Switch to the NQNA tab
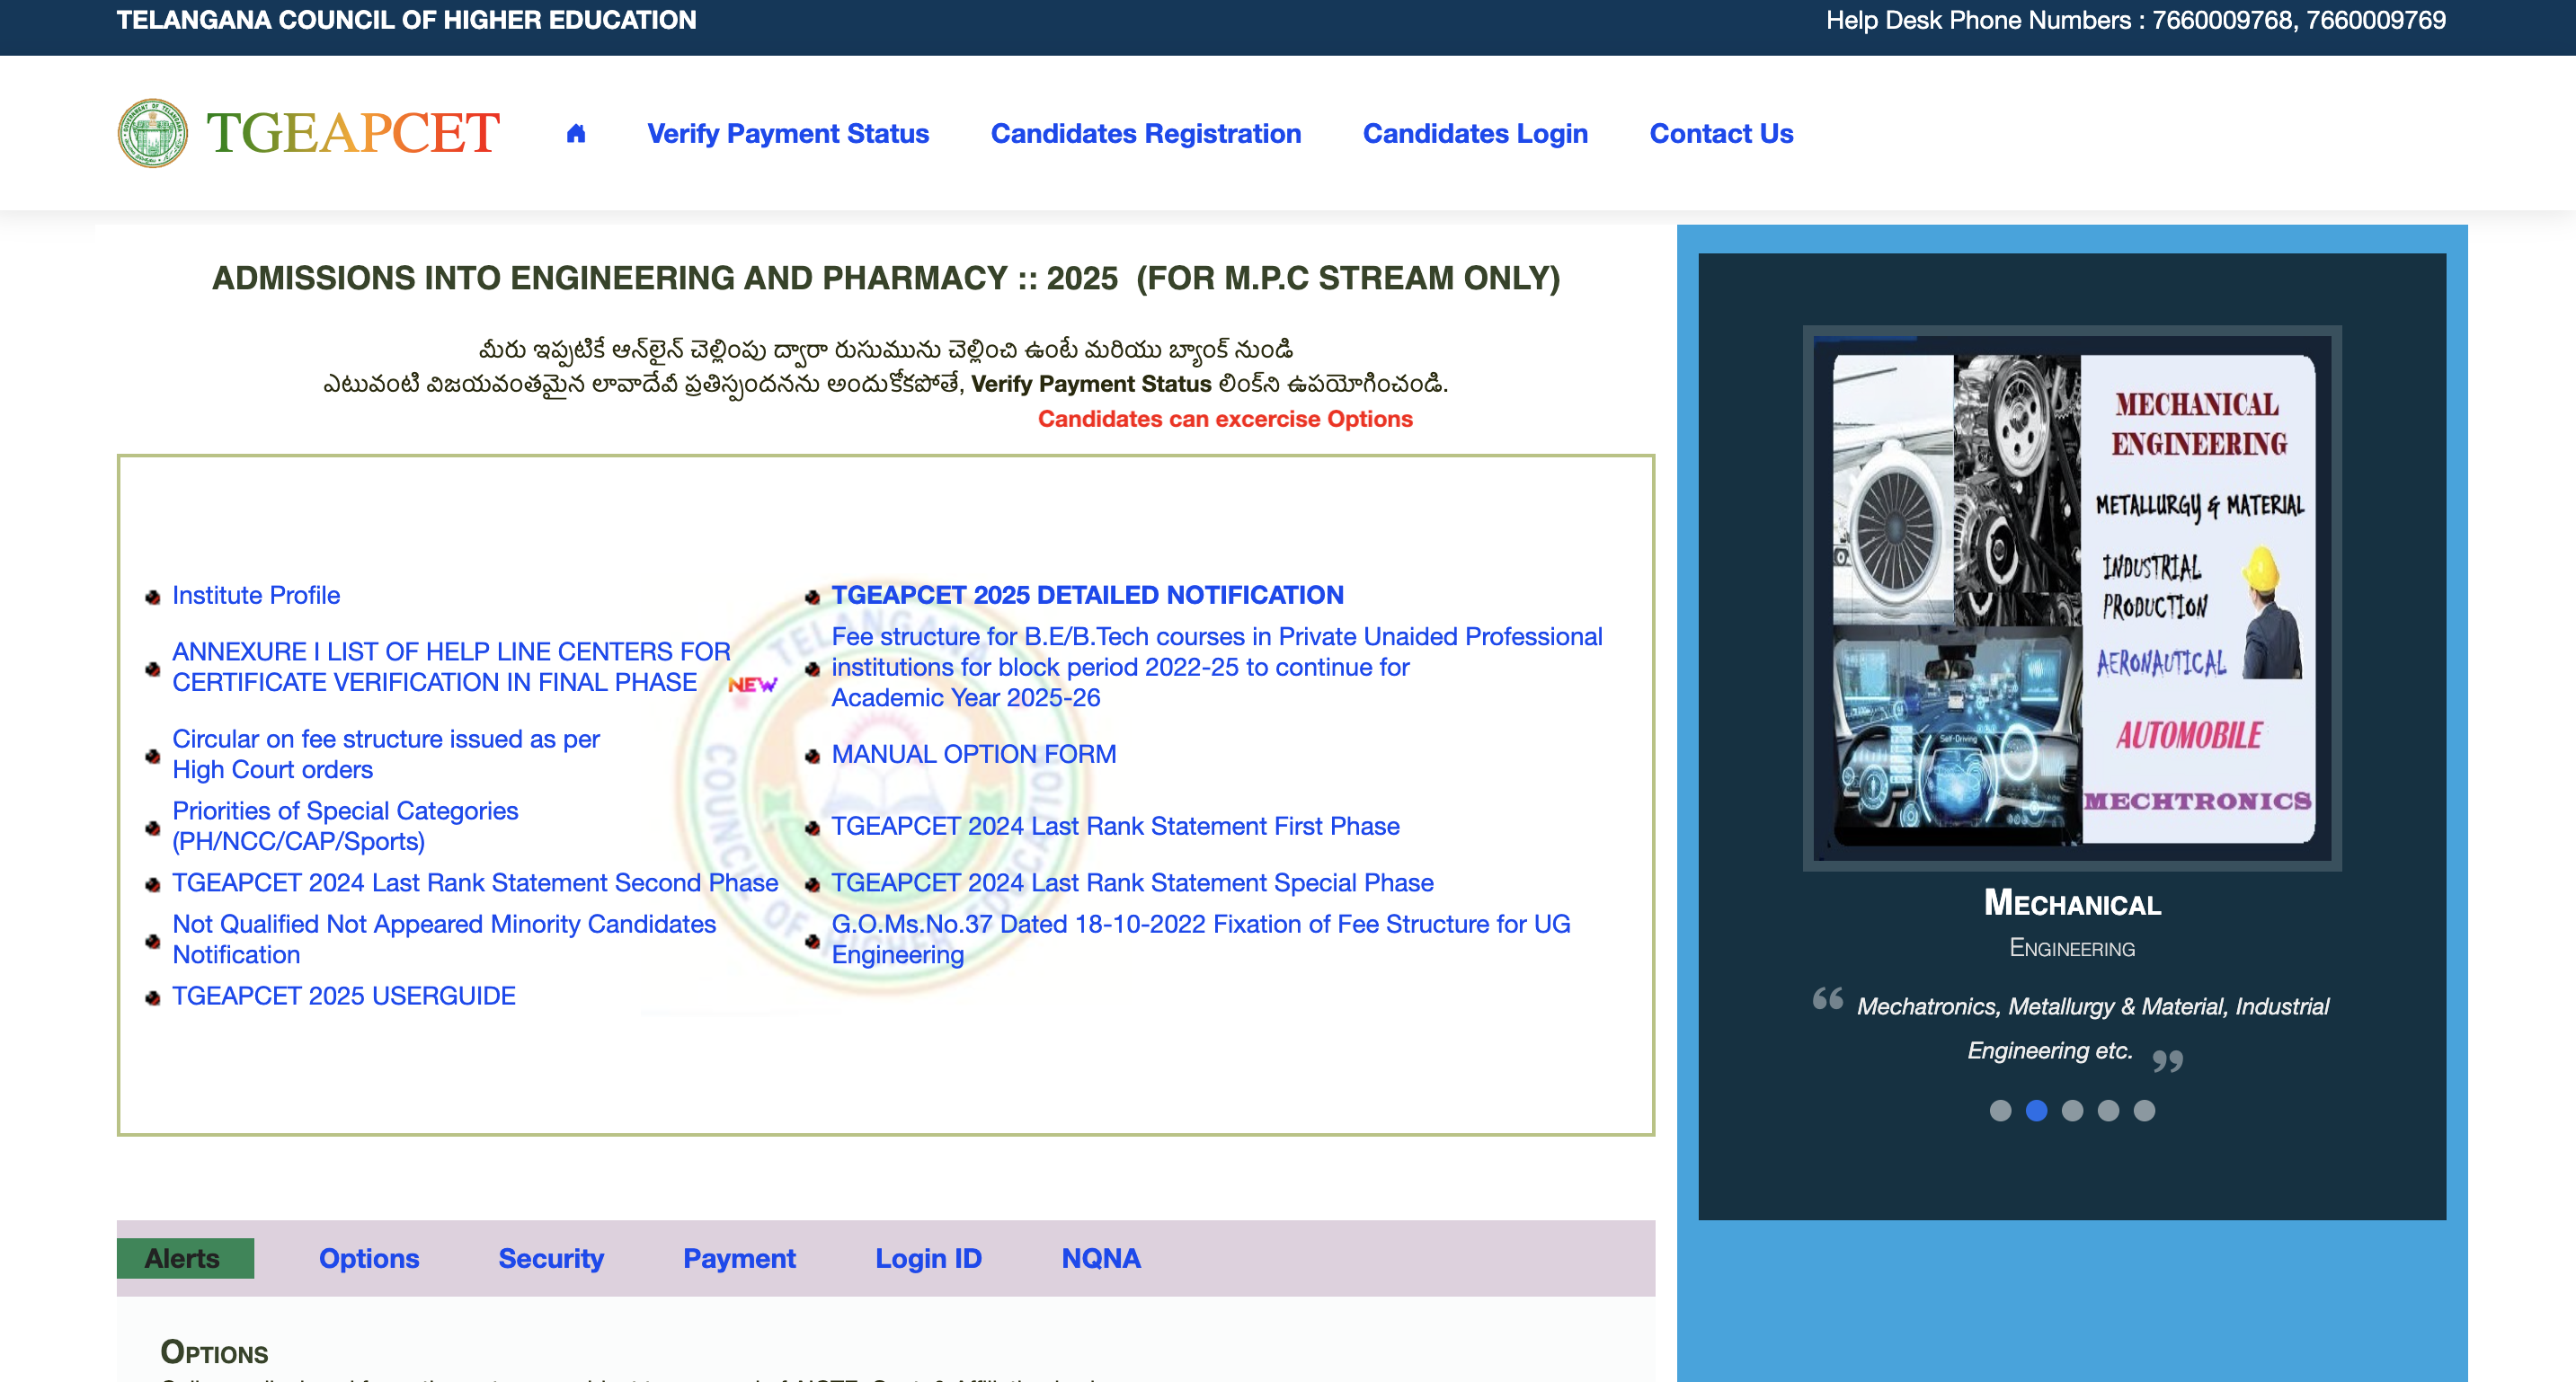 point(1100,1258)
